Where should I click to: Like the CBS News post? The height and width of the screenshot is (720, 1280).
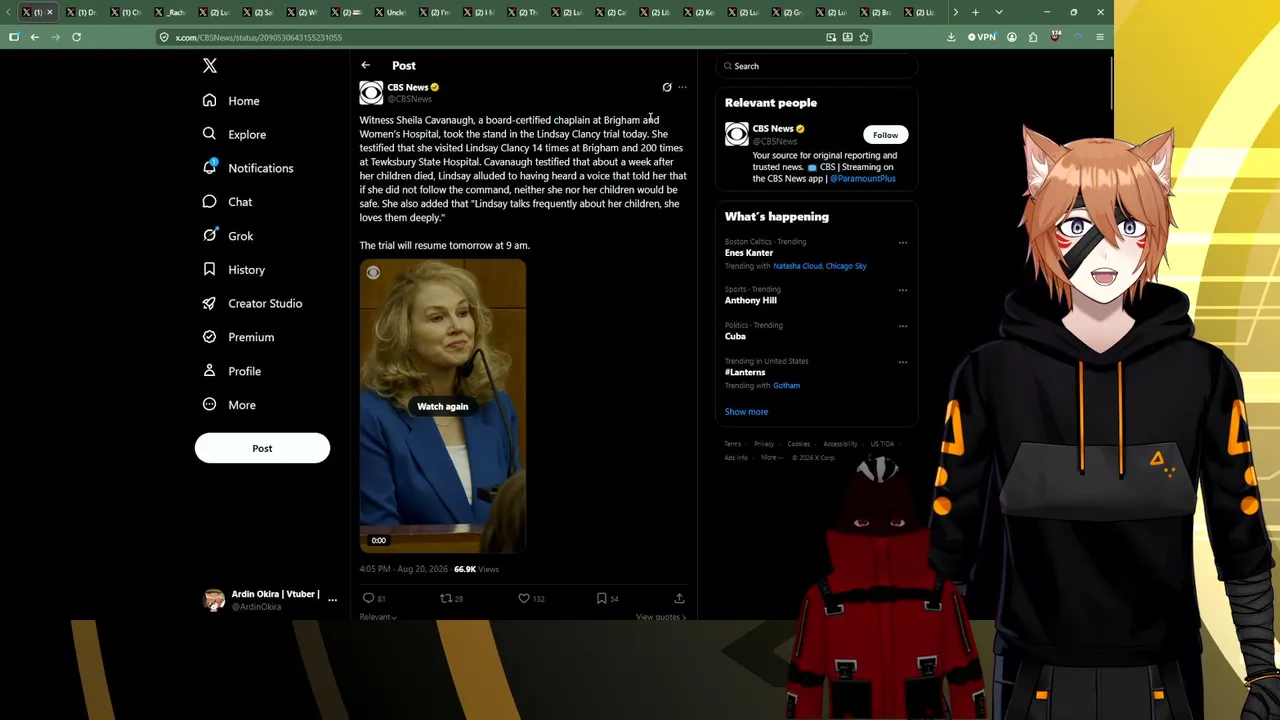click(531, 598)
